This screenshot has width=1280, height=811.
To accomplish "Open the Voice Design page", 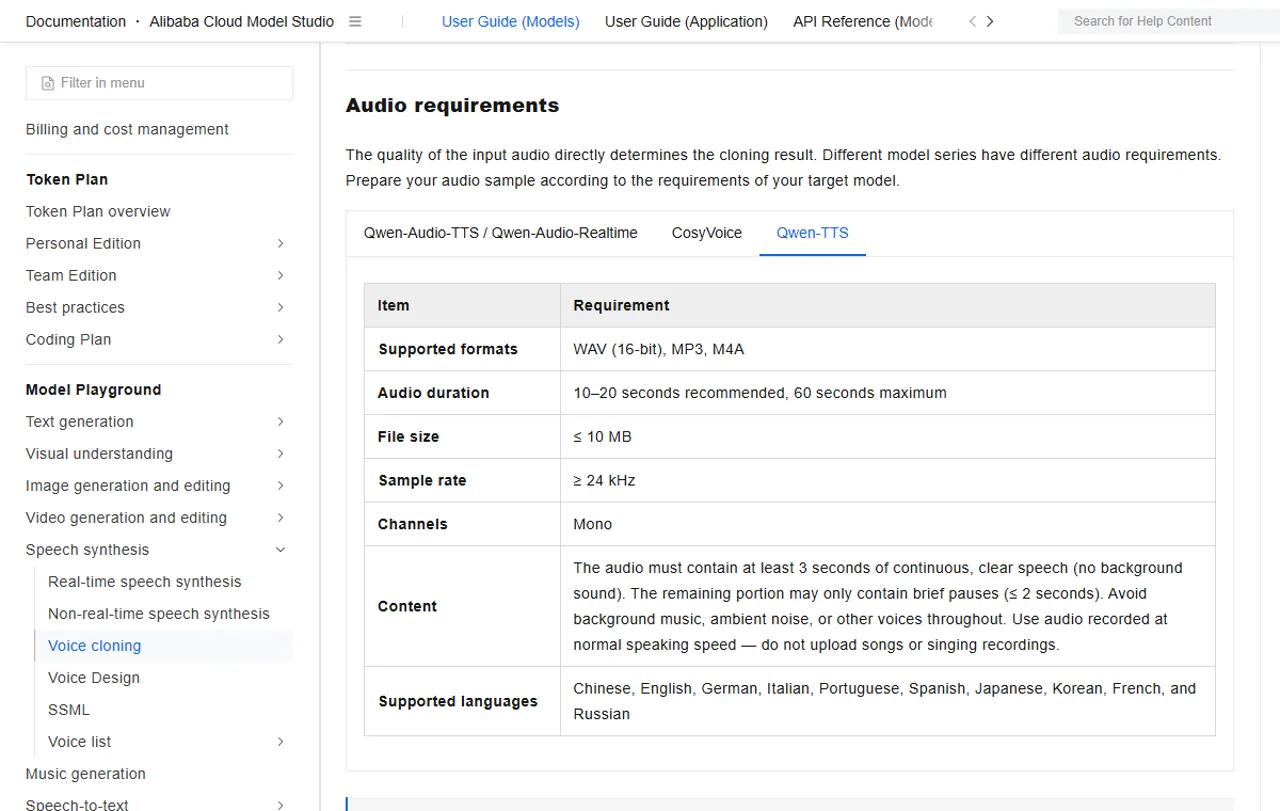I will coord(94,677).
